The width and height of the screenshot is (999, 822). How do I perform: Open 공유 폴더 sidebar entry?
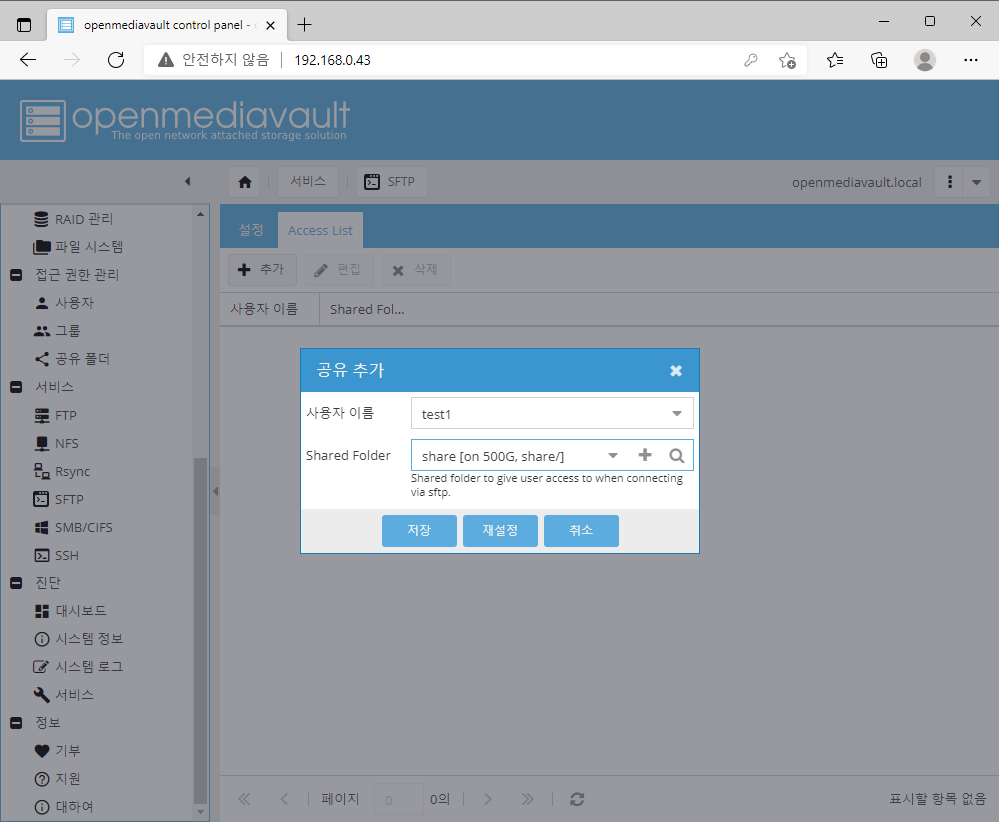click(x=71, y=359)
